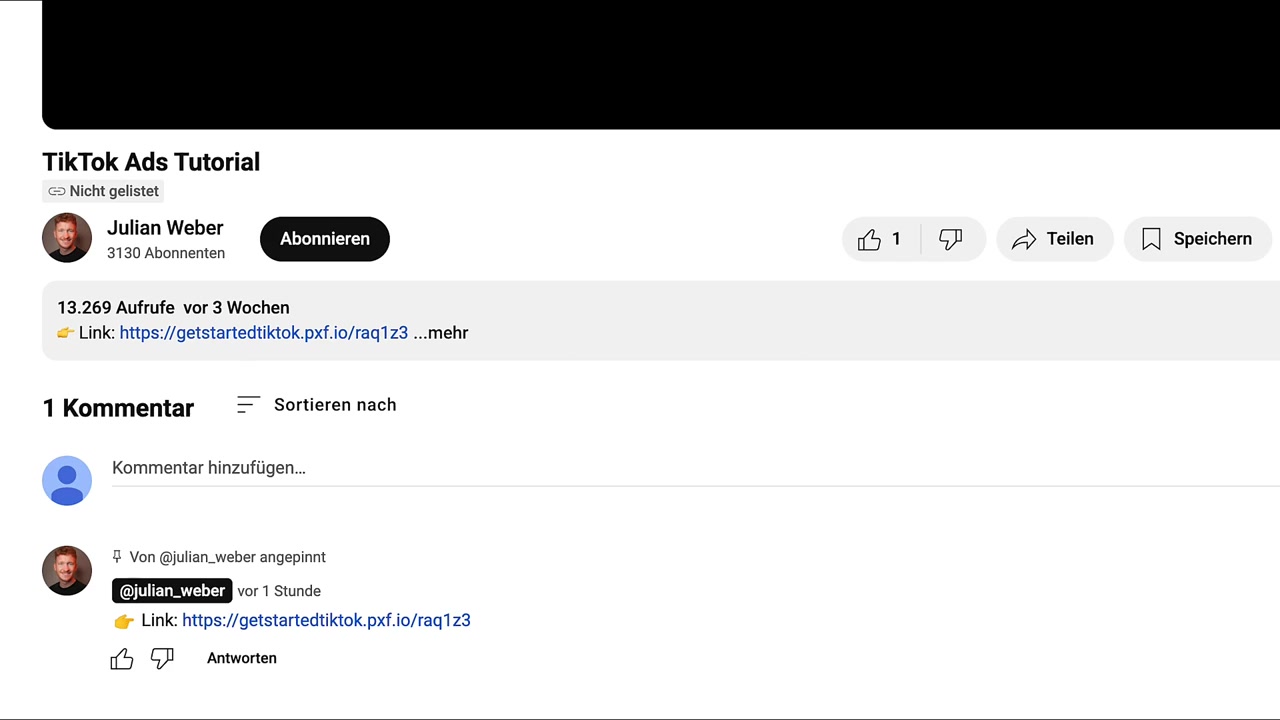
Task: Open the Teilen share dialog
Action: pos(1054,239)
